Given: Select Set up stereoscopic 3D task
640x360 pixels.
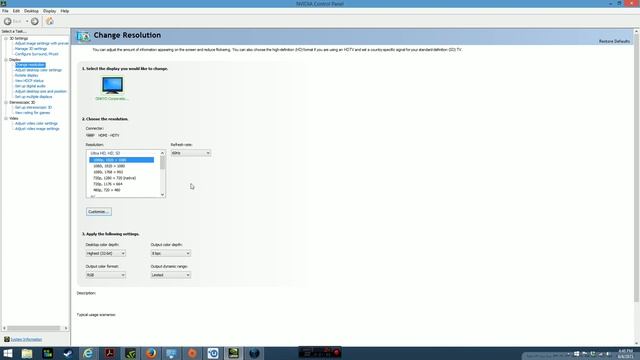Looking at the screenshot, I should [33, 107].
